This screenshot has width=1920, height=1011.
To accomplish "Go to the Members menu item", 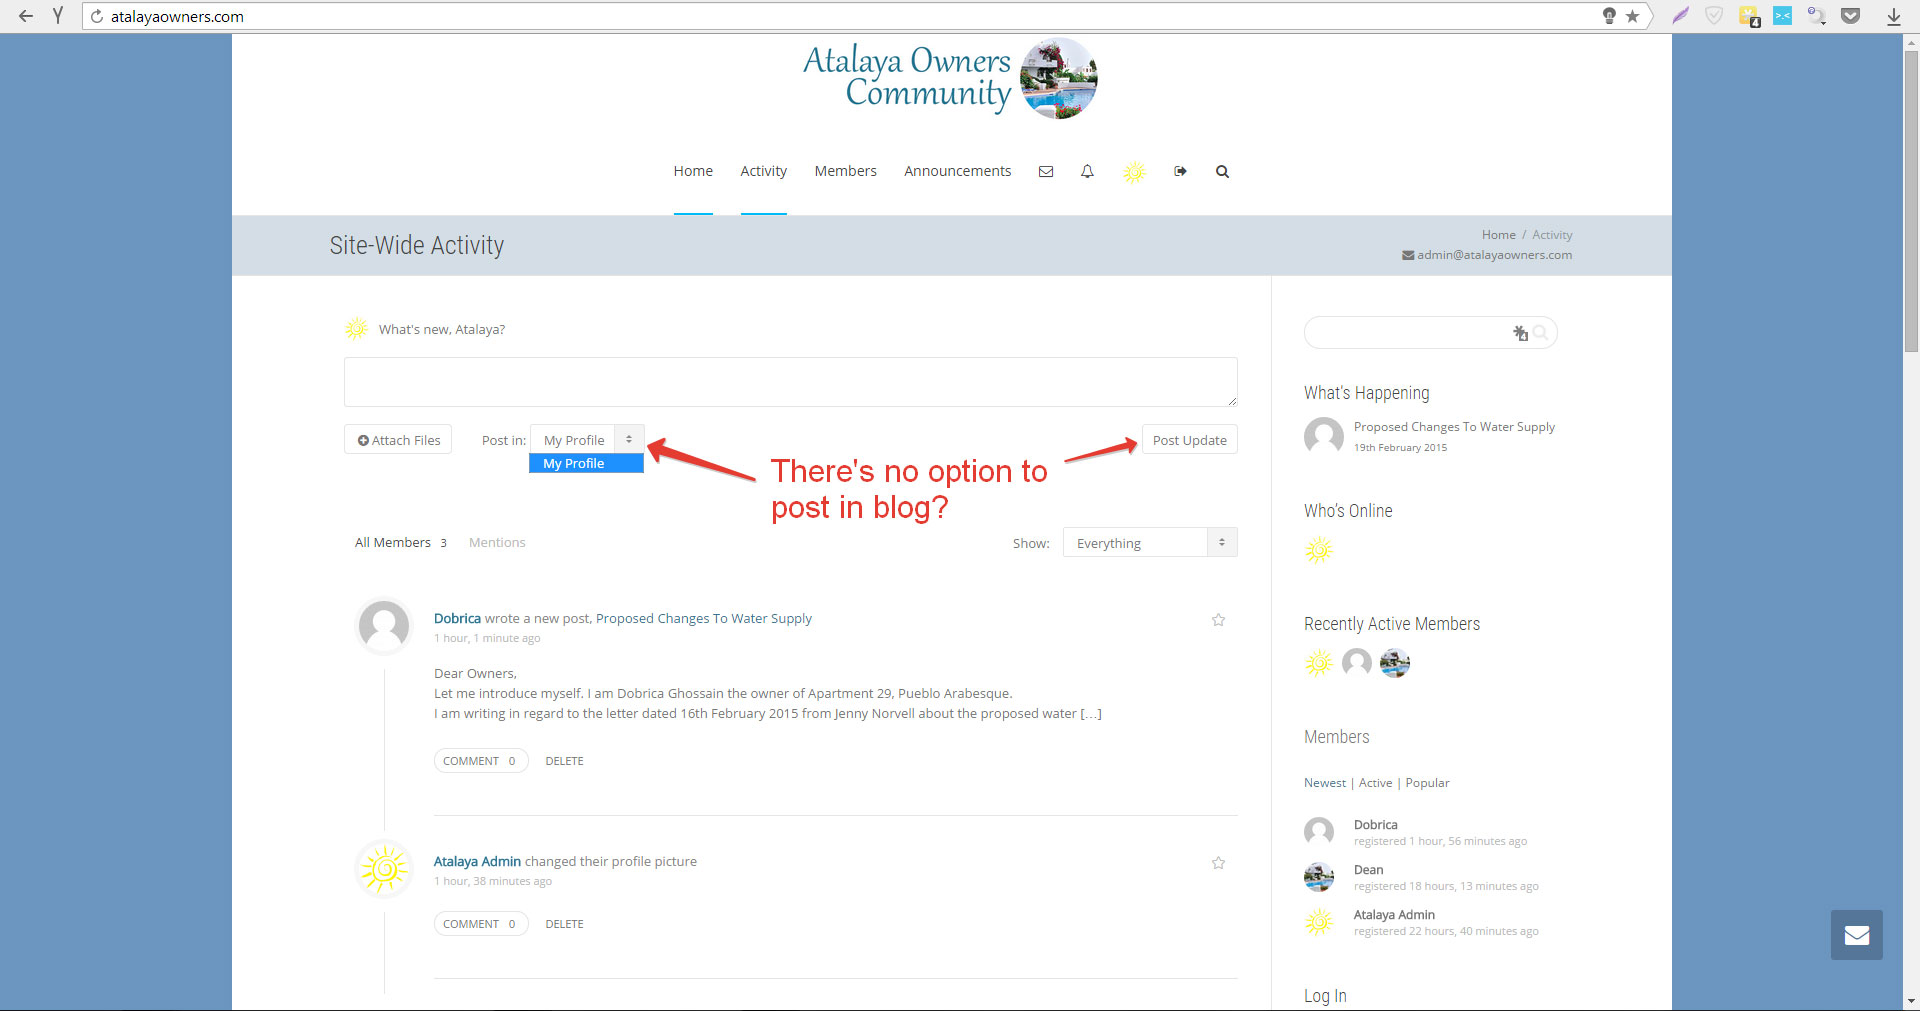I will (x=845, y=171).
